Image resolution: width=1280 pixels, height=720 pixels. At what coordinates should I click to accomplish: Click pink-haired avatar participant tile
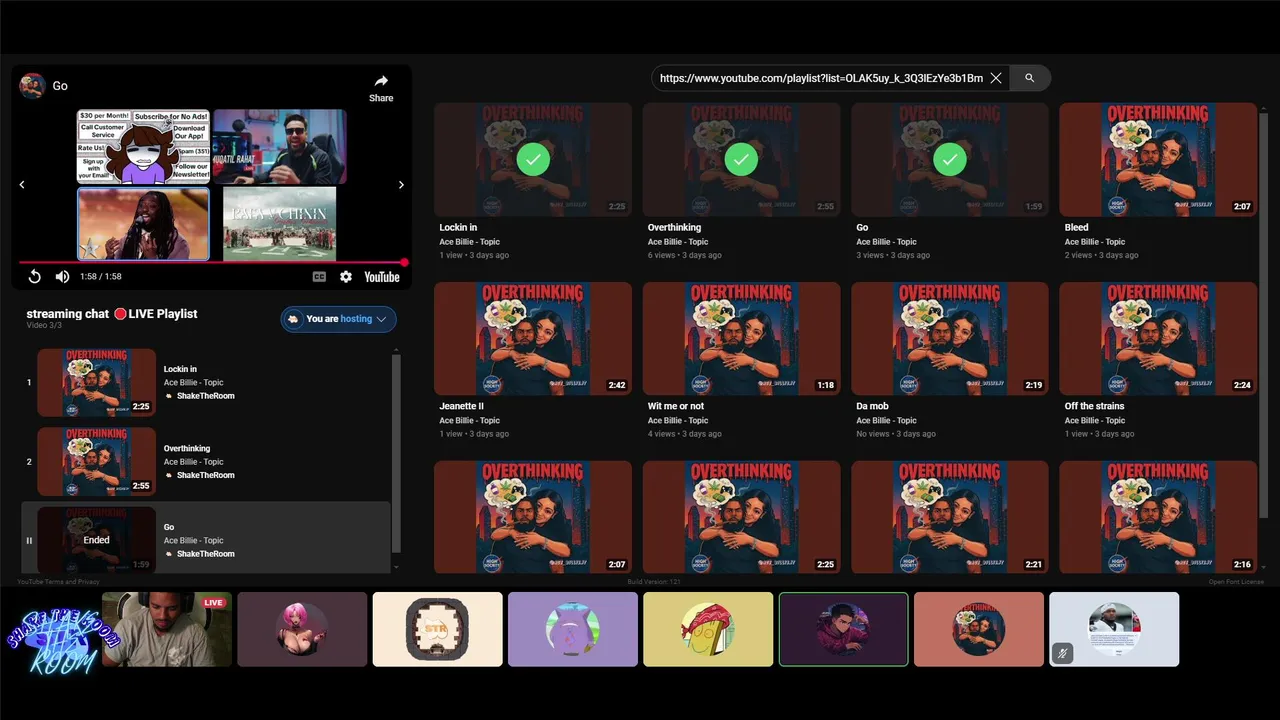point(302,629)
